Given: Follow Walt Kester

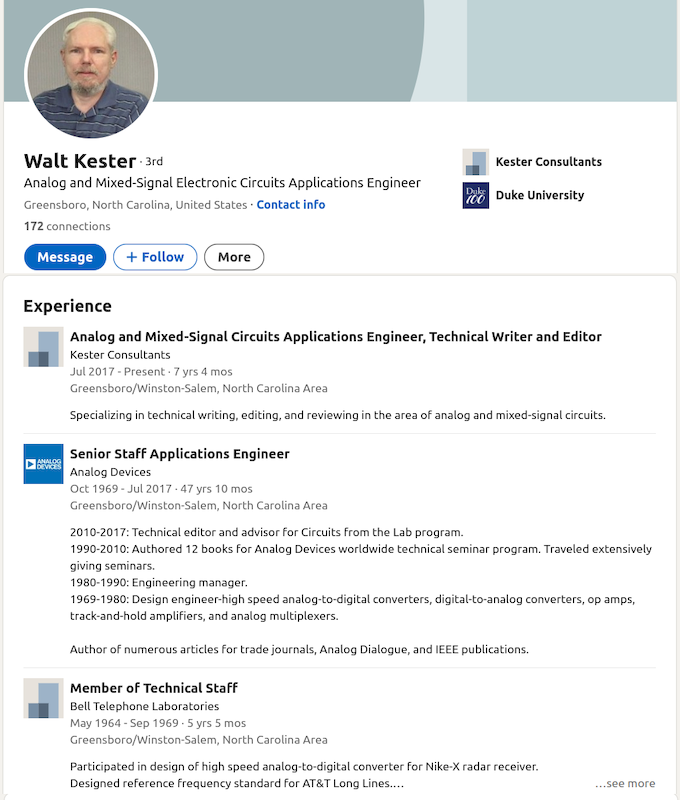Looking at the screenshot, I should (155, 257).
